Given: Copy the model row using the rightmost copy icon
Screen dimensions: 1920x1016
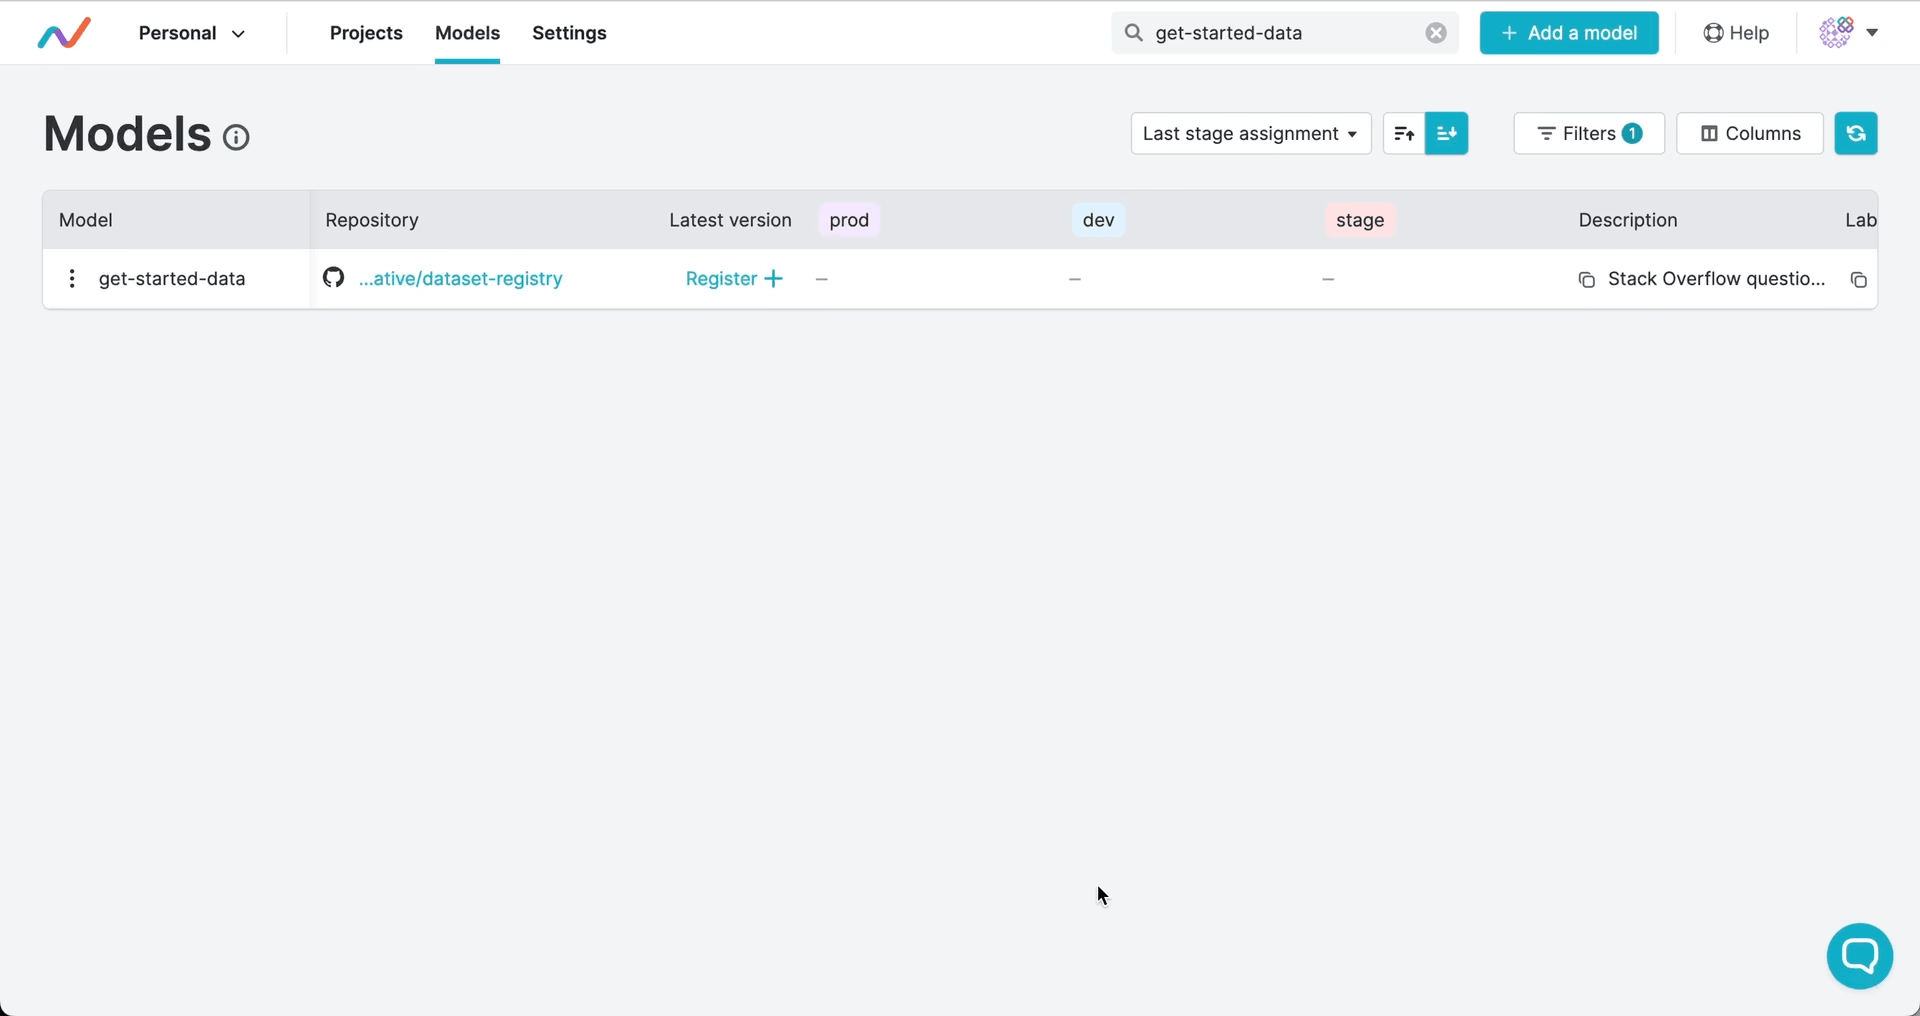Looking at the screenshot, I should pos(1860,280).
